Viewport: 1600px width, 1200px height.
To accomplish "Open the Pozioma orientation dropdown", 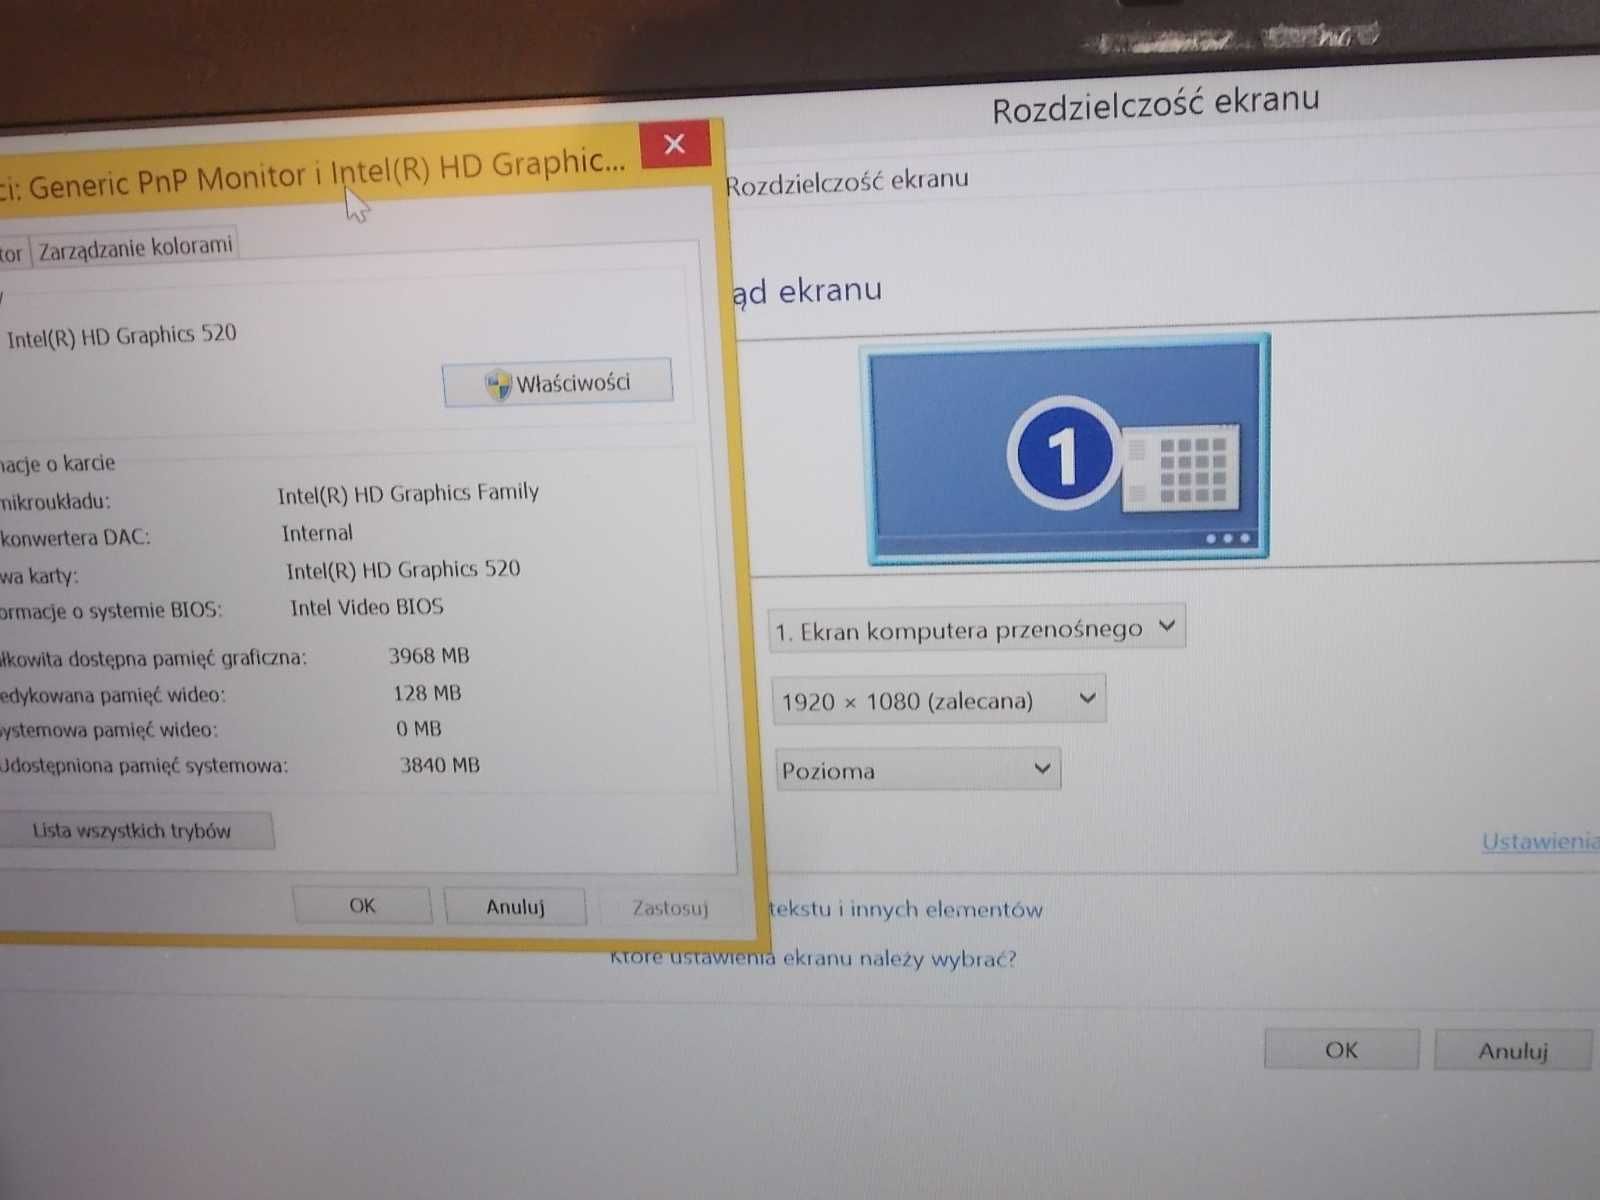I will 917,770.
